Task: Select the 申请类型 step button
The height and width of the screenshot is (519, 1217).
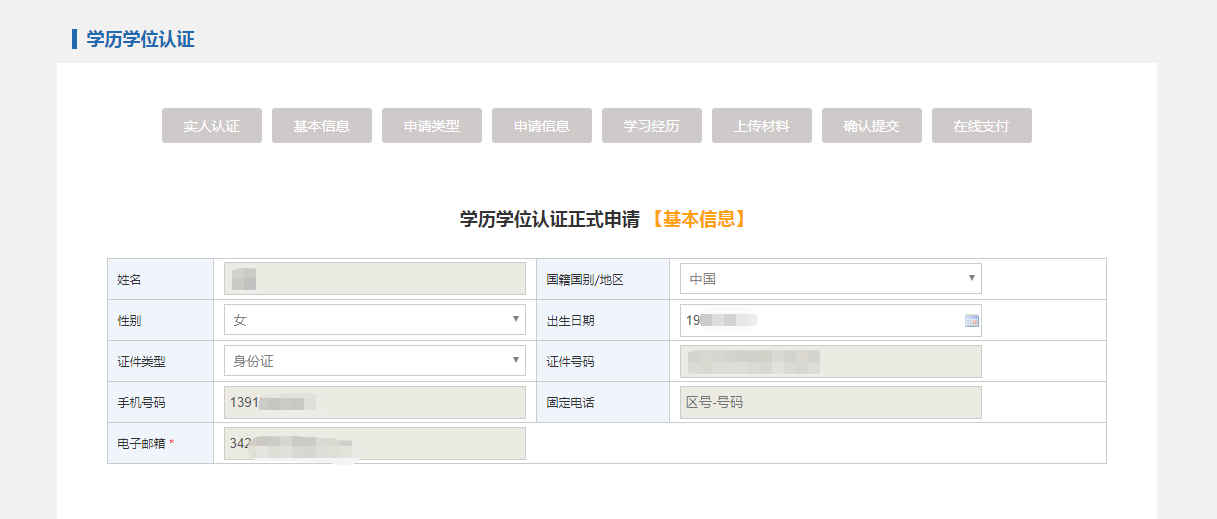Action: tap(432, 126)
